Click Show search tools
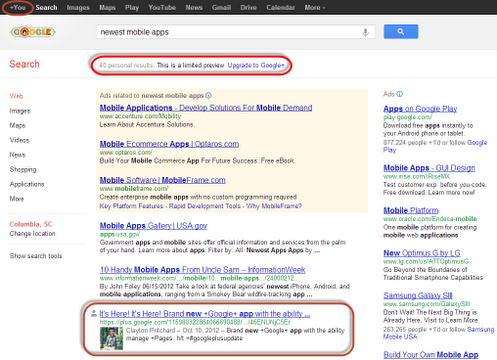 (x=36, y=256)
